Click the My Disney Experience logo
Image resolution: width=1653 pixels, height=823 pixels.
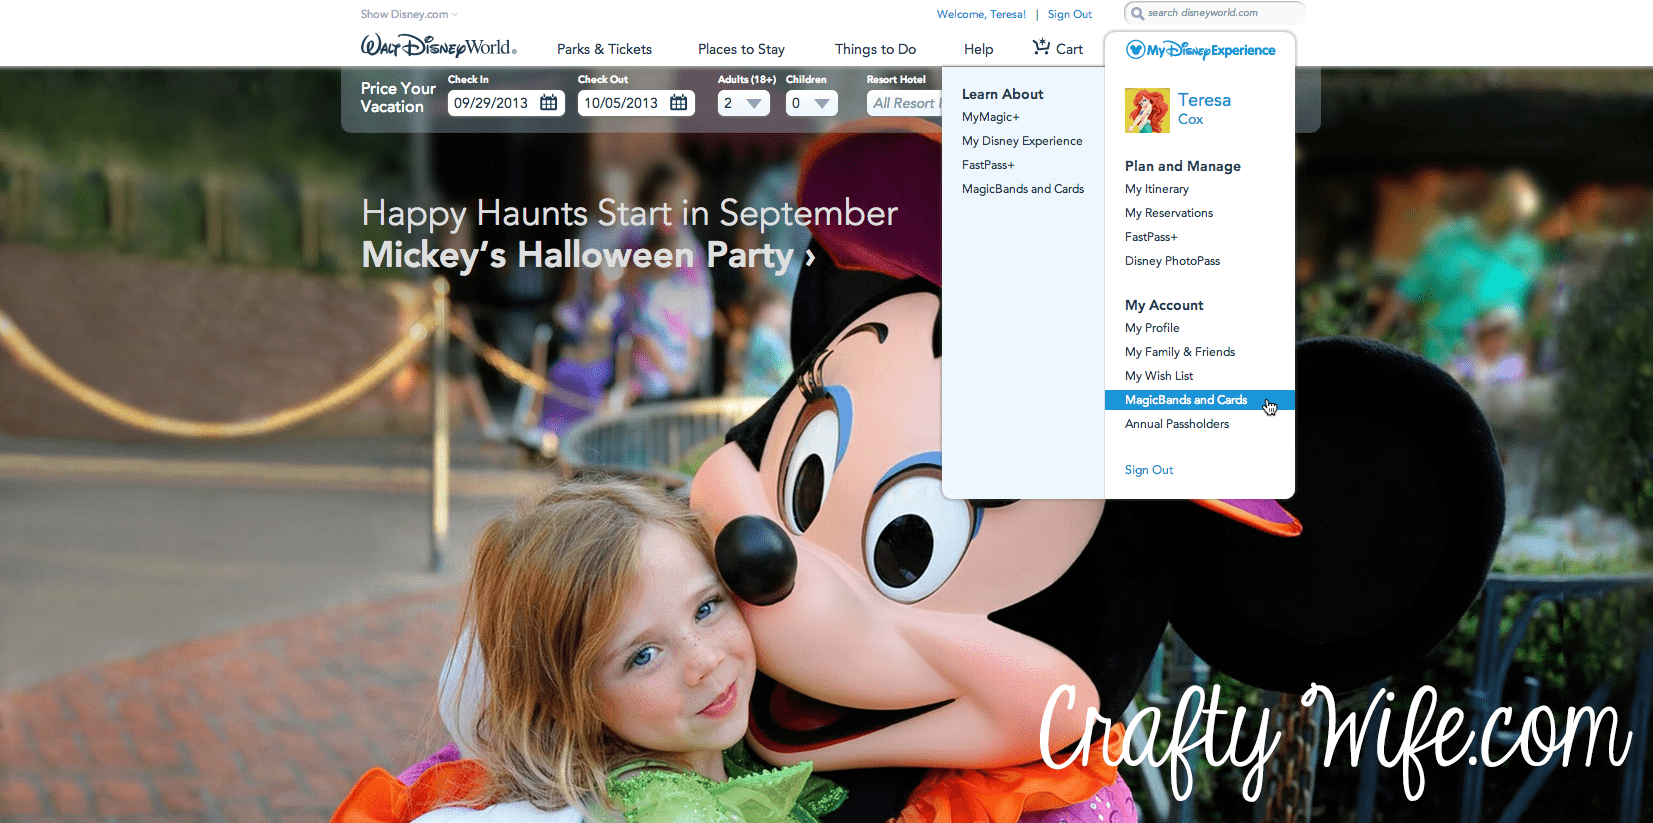tap(1200, 50)
